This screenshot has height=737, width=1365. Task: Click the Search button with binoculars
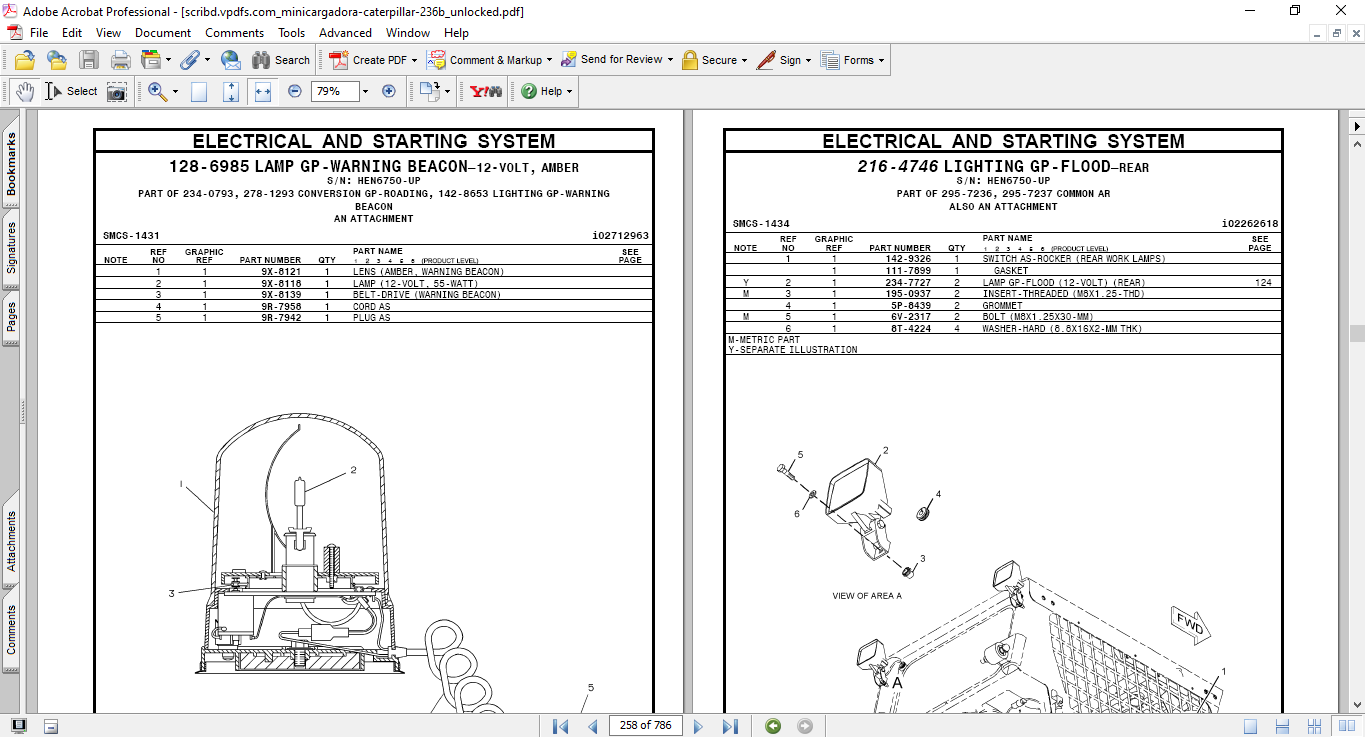[281, 60]
